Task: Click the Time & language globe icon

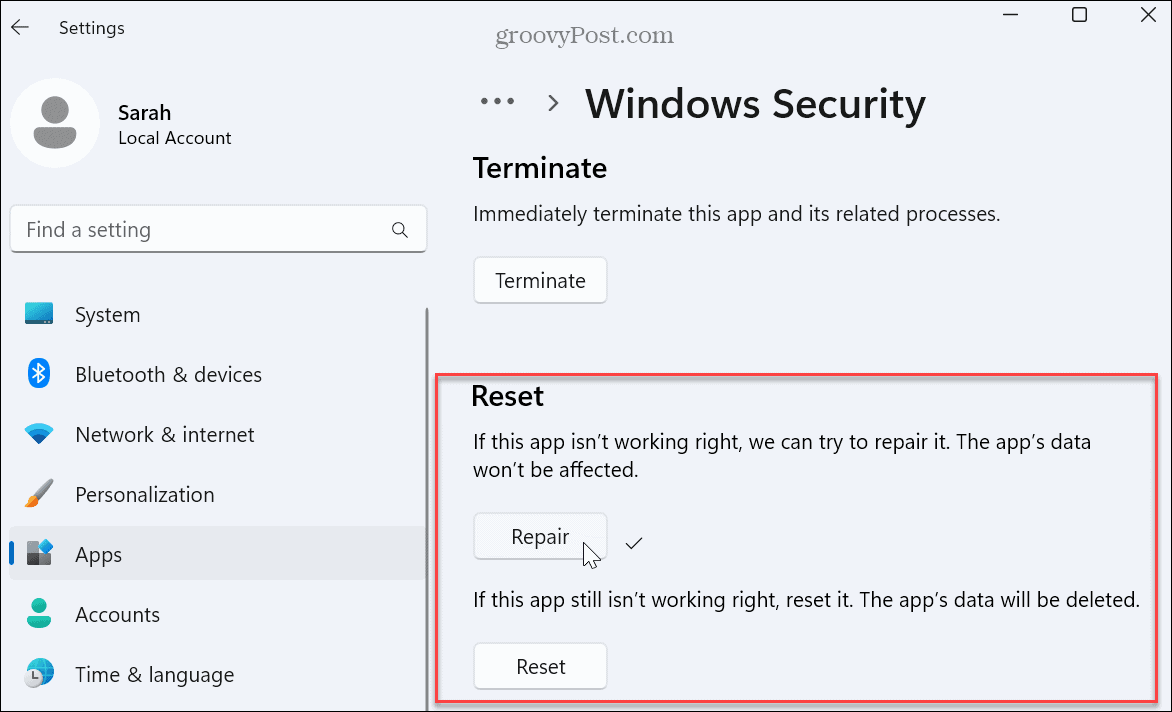Action: 39,673
